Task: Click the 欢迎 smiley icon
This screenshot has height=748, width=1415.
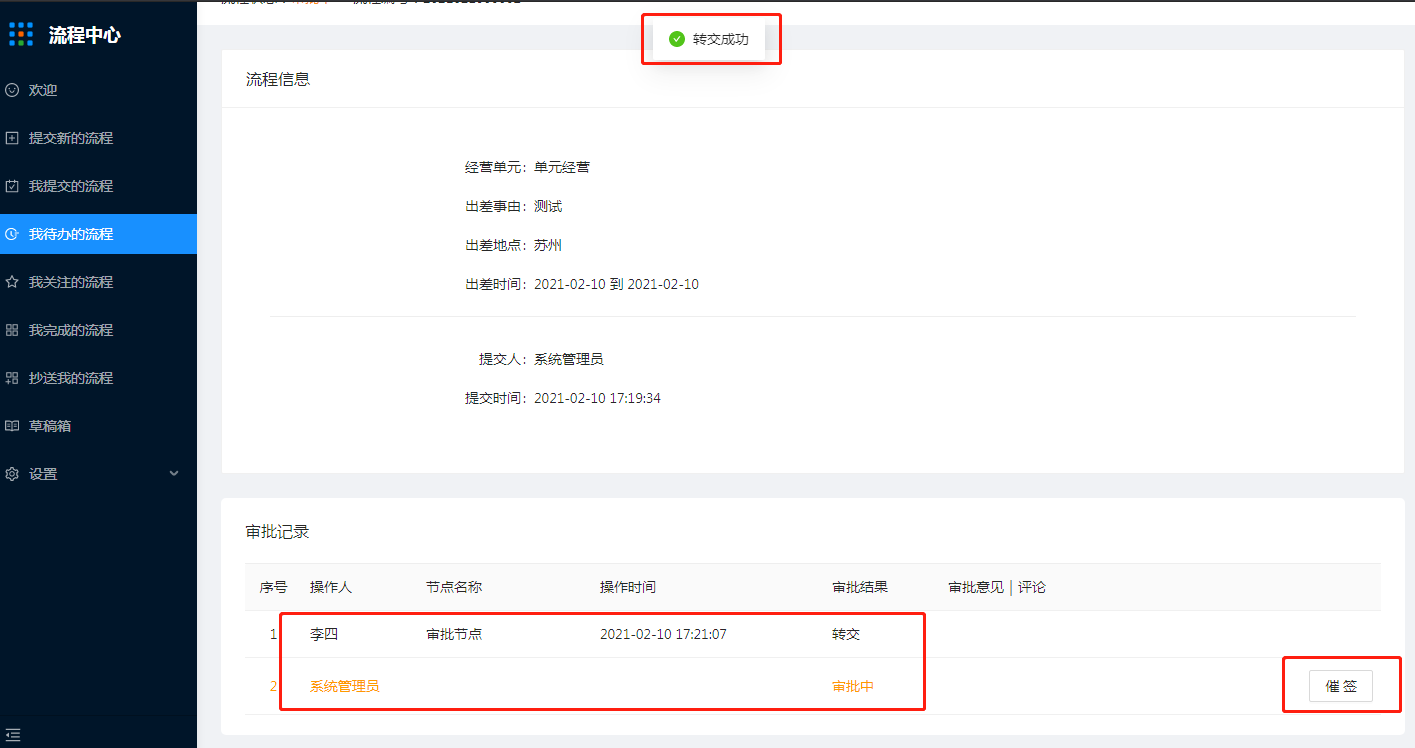Action: coord(12,90)
